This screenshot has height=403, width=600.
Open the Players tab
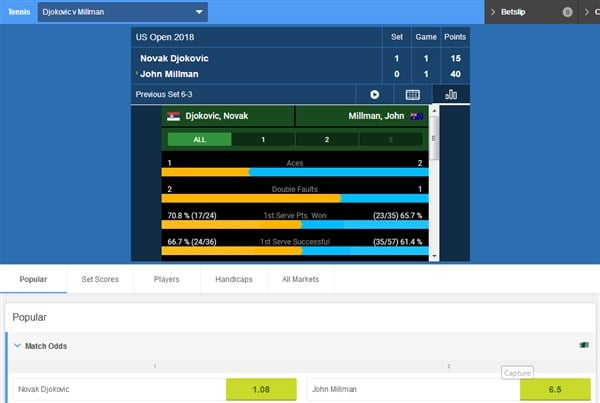click(166, 279)
